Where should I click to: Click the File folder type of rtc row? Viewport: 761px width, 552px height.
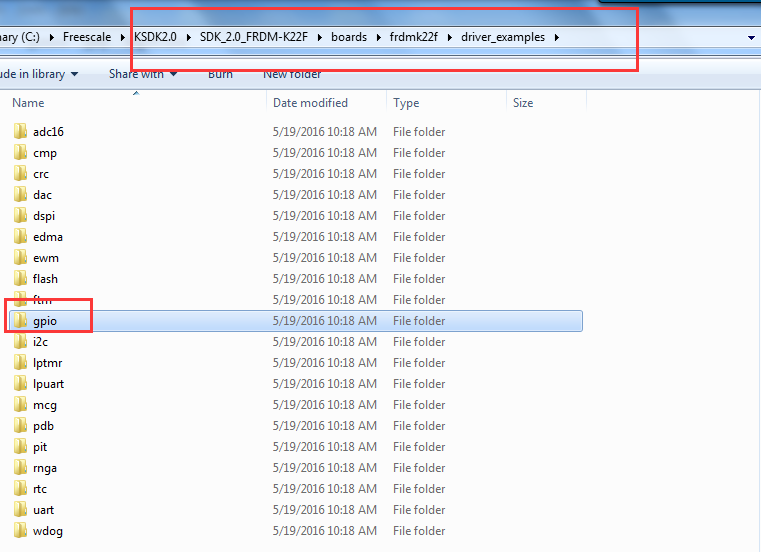pyautogui.click(x=419, y=488)
